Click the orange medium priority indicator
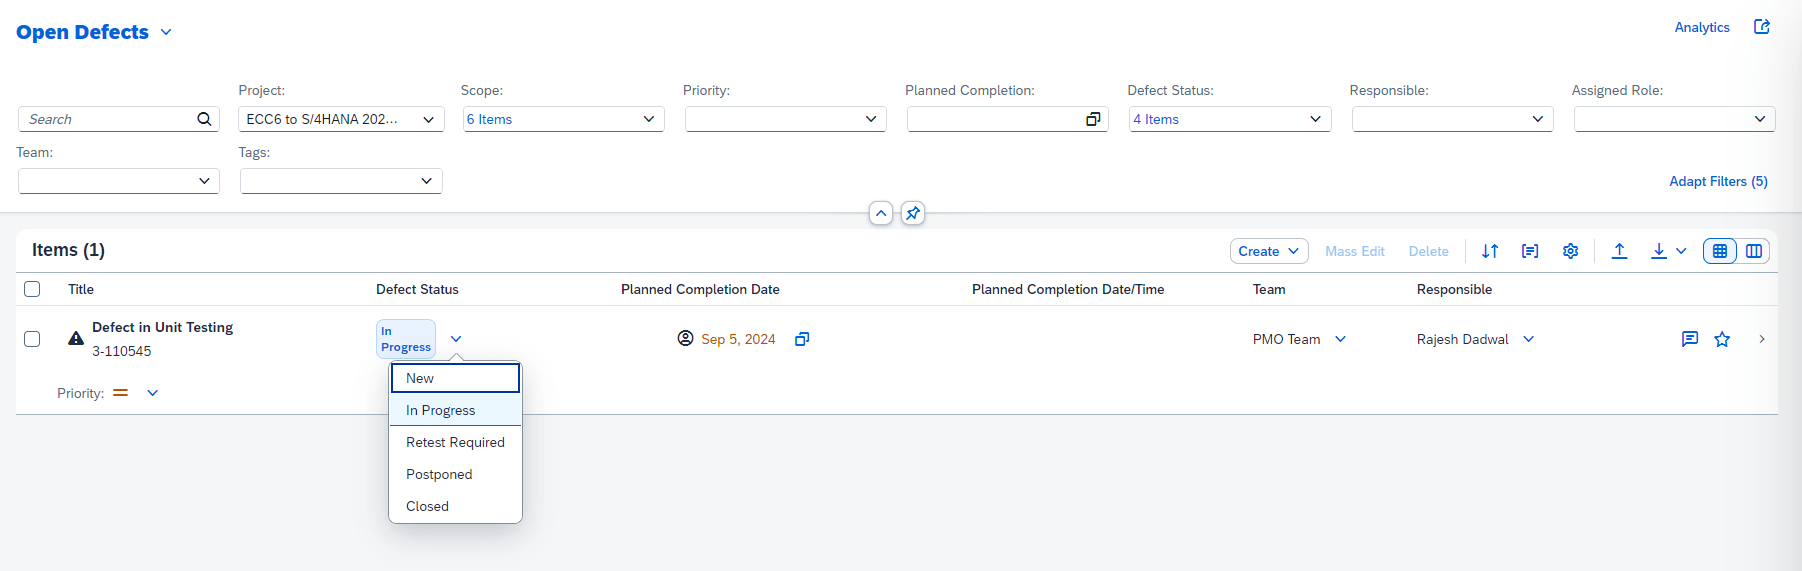1802x571 pixels. pos(121,393)
